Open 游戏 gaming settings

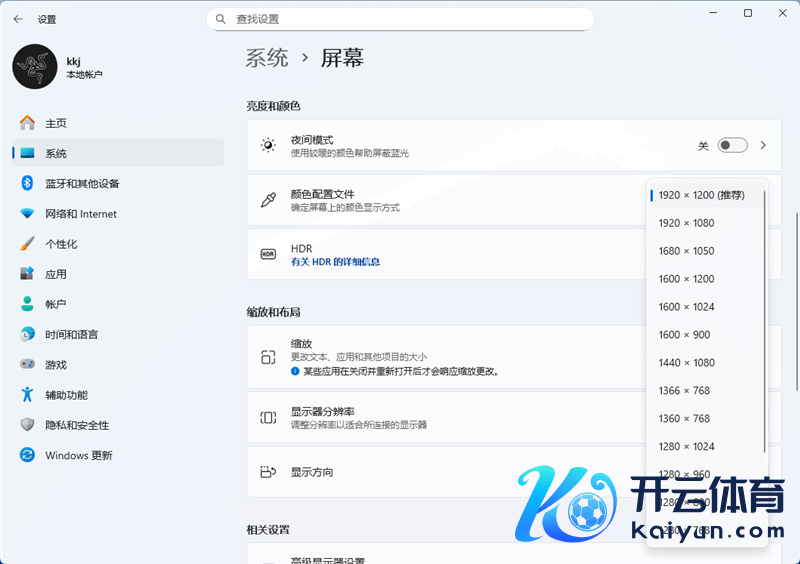point(56,365)
